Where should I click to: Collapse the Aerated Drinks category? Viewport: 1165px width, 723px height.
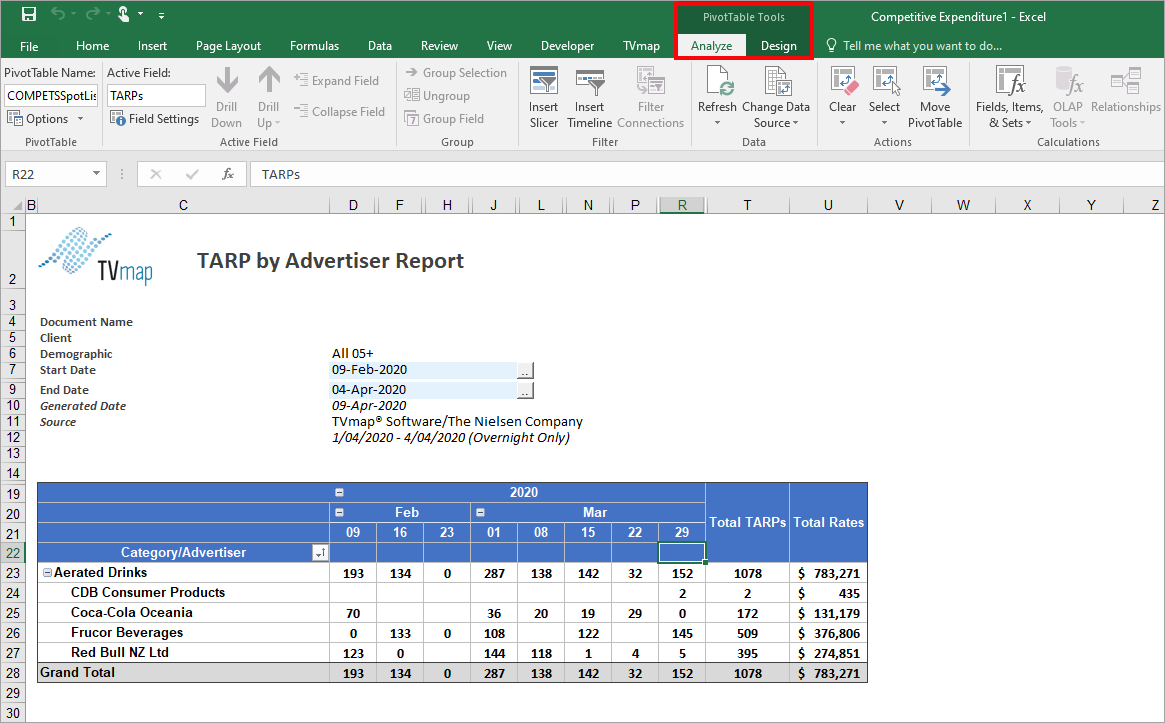[x=48, y=573]
